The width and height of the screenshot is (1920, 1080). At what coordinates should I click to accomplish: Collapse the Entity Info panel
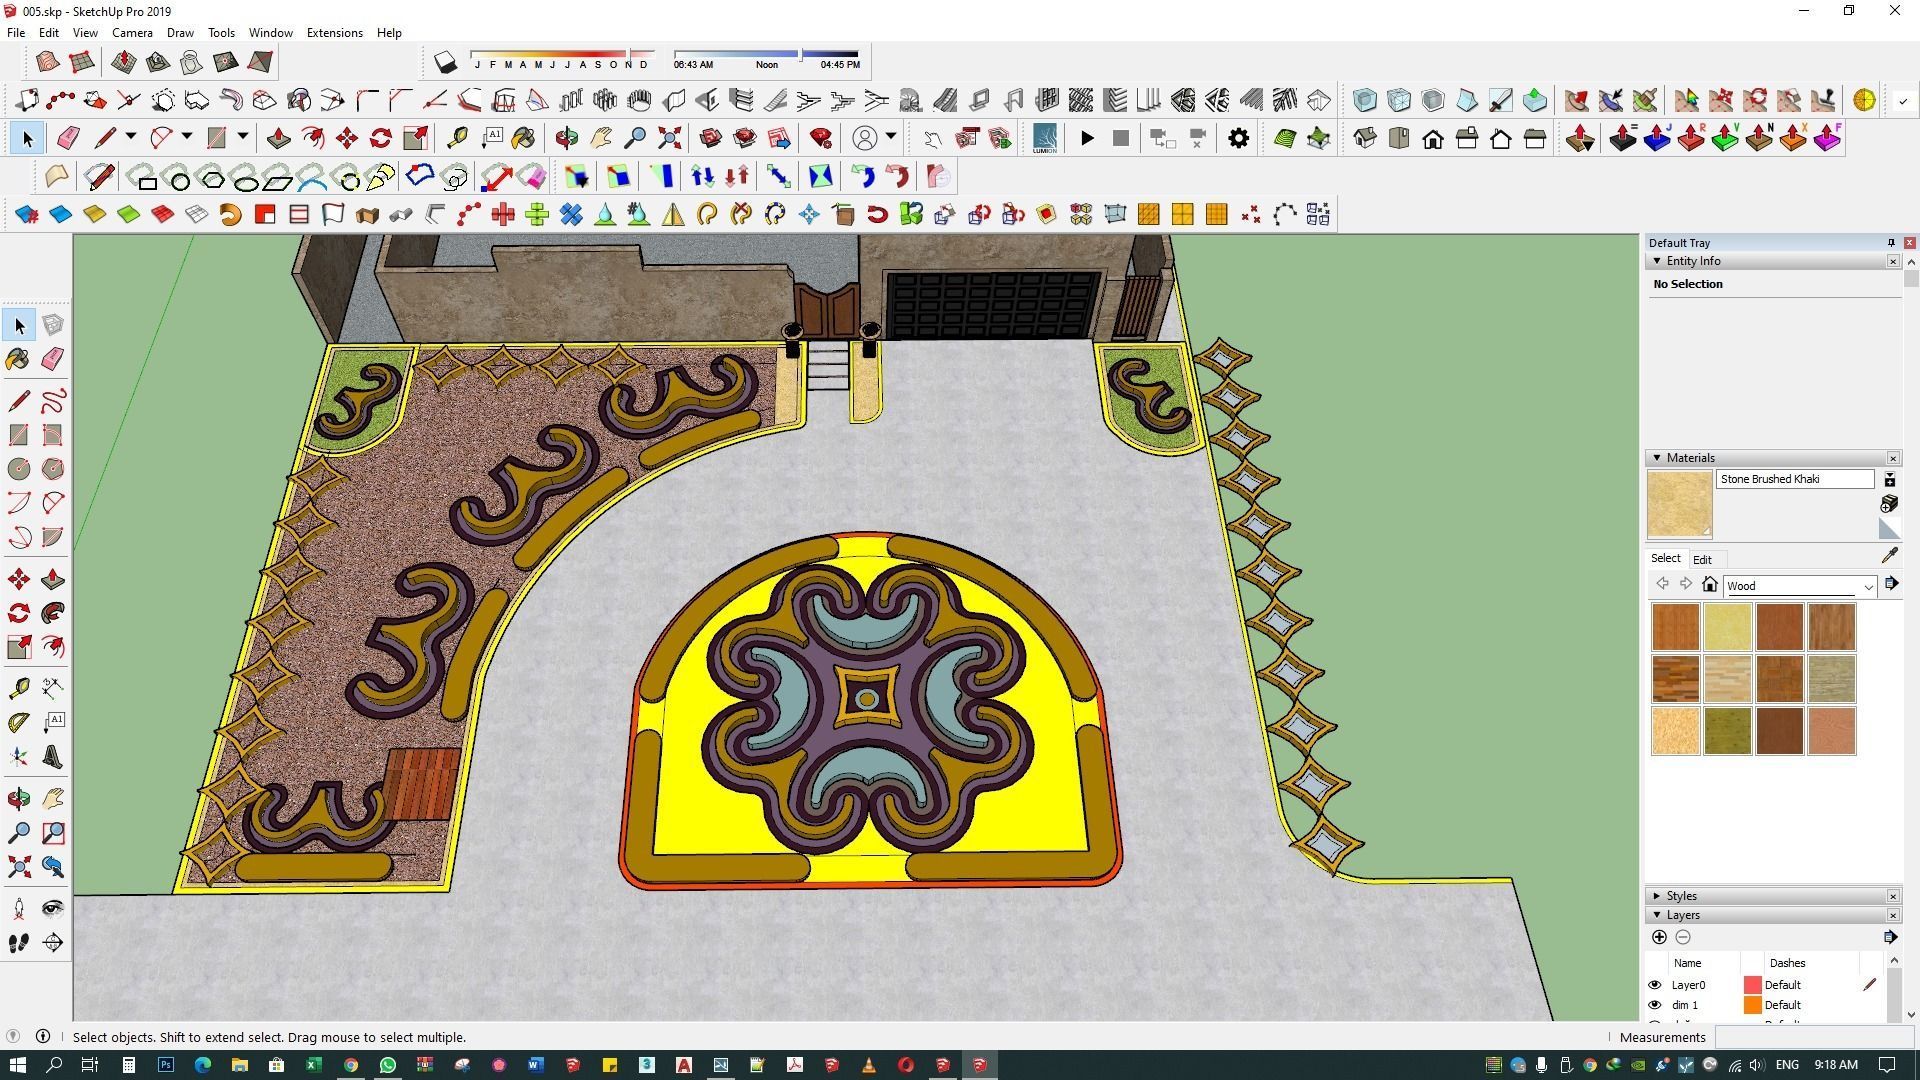click(1657, 261)
